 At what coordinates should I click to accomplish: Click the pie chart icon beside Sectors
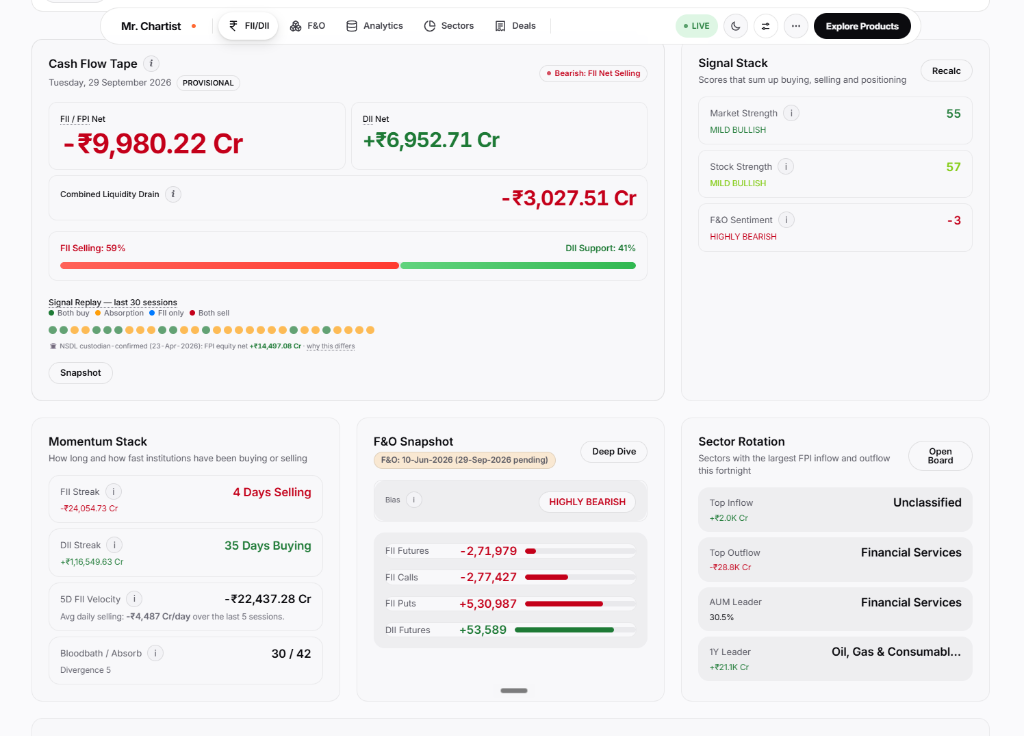[429, 26]
